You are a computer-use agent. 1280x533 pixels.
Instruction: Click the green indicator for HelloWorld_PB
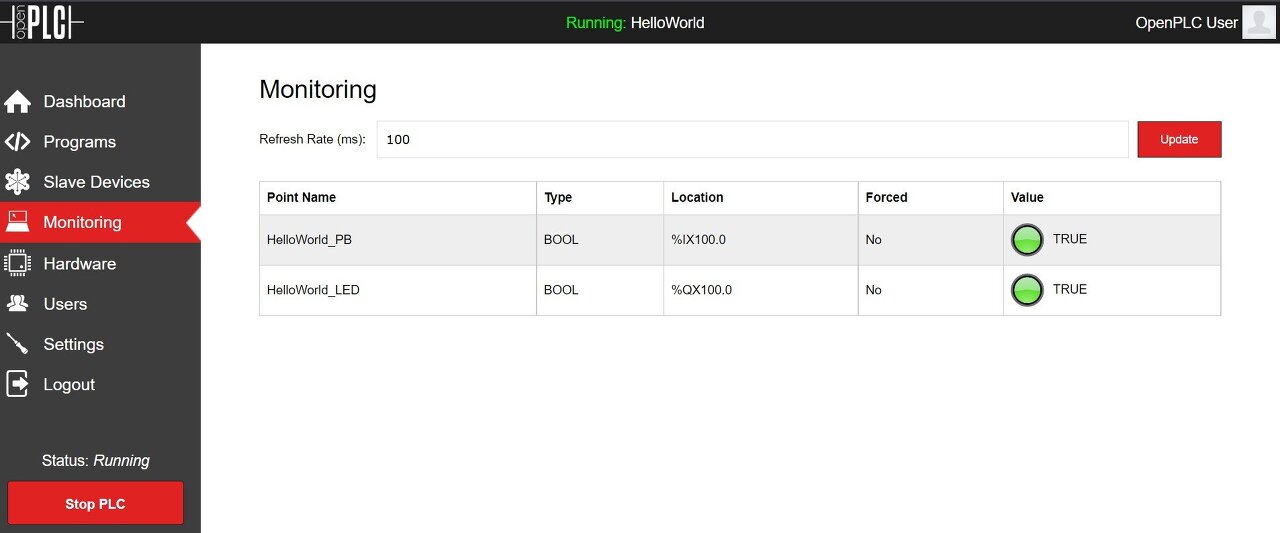(x=1027, y=240)
